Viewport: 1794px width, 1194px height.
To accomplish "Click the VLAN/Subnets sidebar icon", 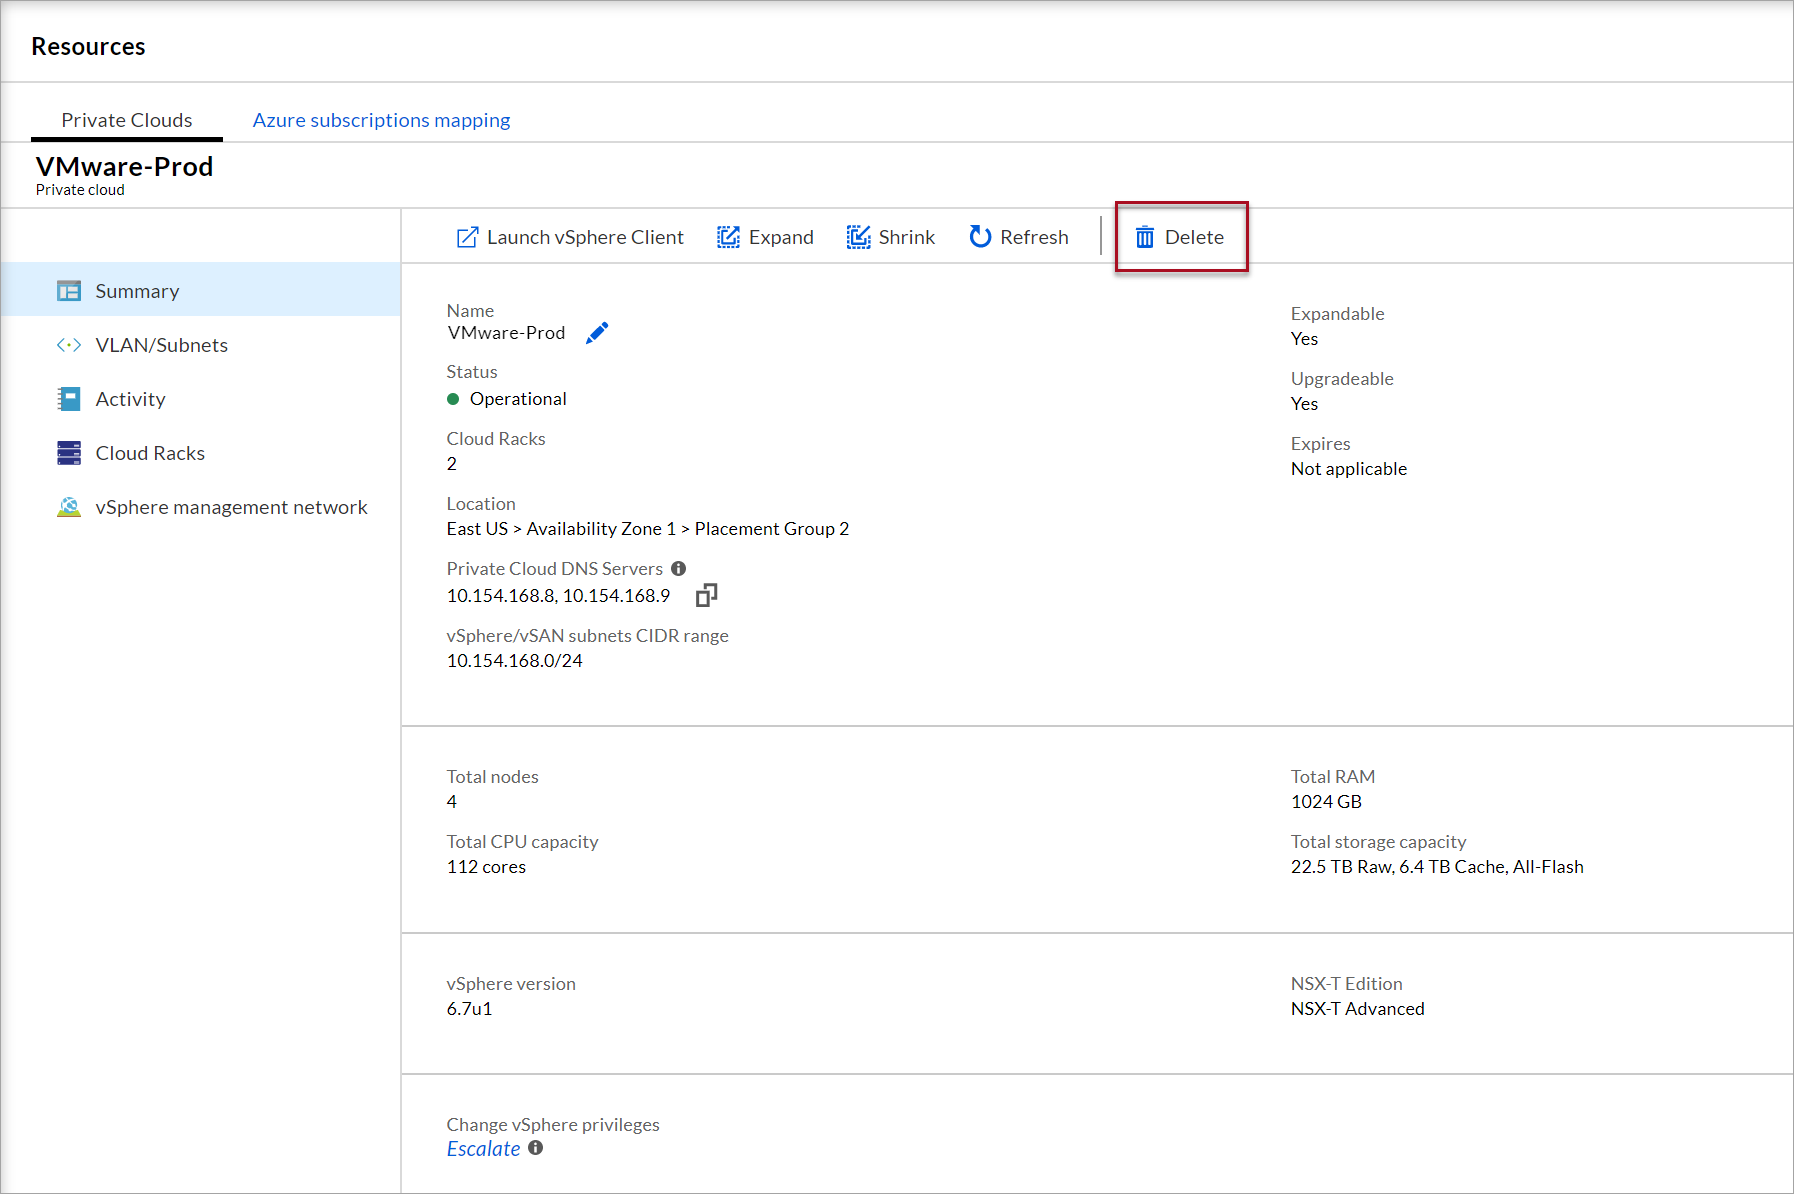I will pos(69,345).
